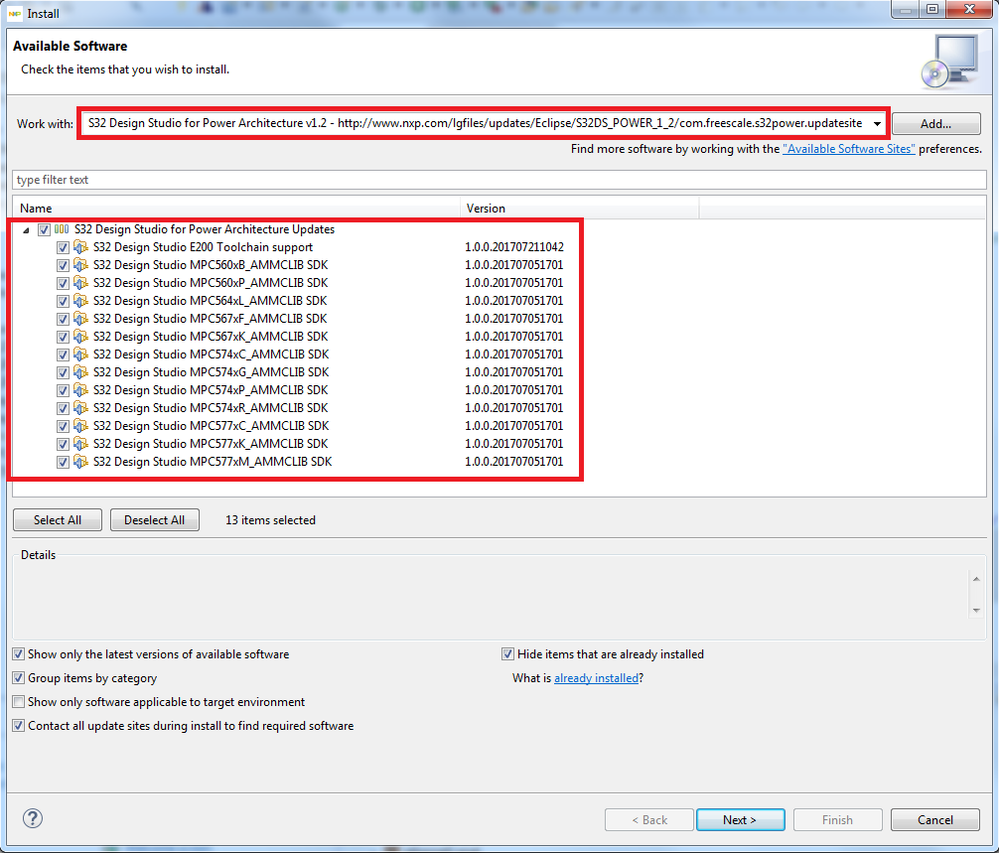Cancel the Install dialog
999x853 pixels.
click(935, 820)
